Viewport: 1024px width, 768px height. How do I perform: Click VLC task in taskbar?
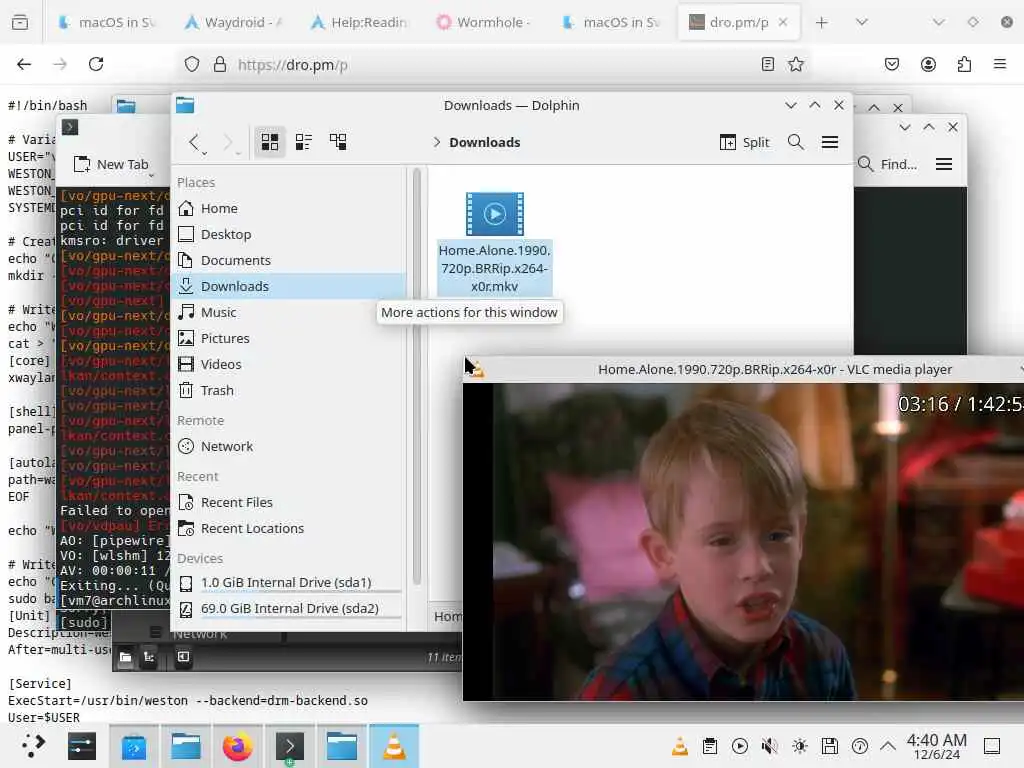394,746
